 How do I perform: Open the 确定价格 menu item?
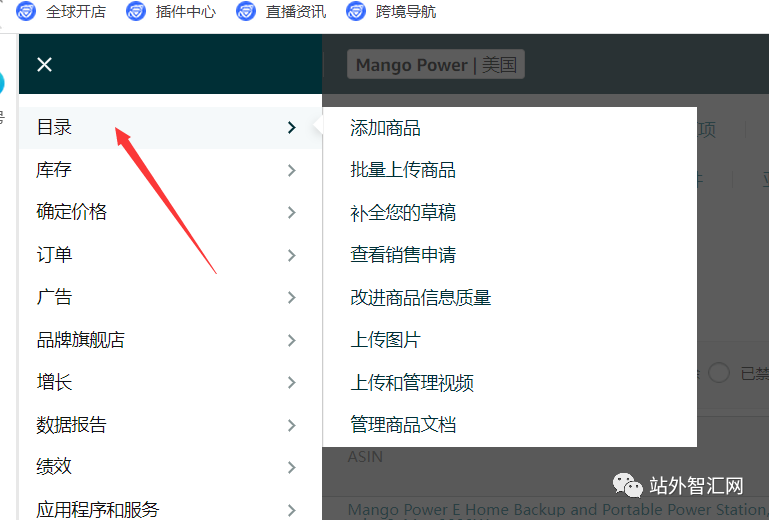coord(170,212)
